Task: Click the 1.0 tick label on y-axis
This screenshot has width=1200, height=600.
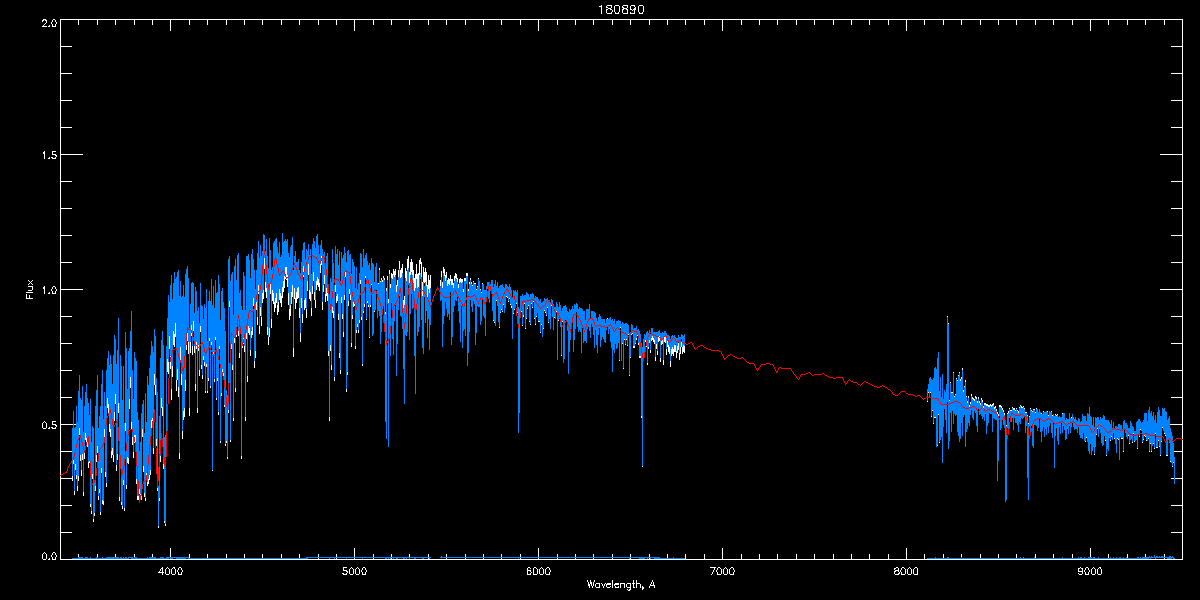Action: coord(49,290)
